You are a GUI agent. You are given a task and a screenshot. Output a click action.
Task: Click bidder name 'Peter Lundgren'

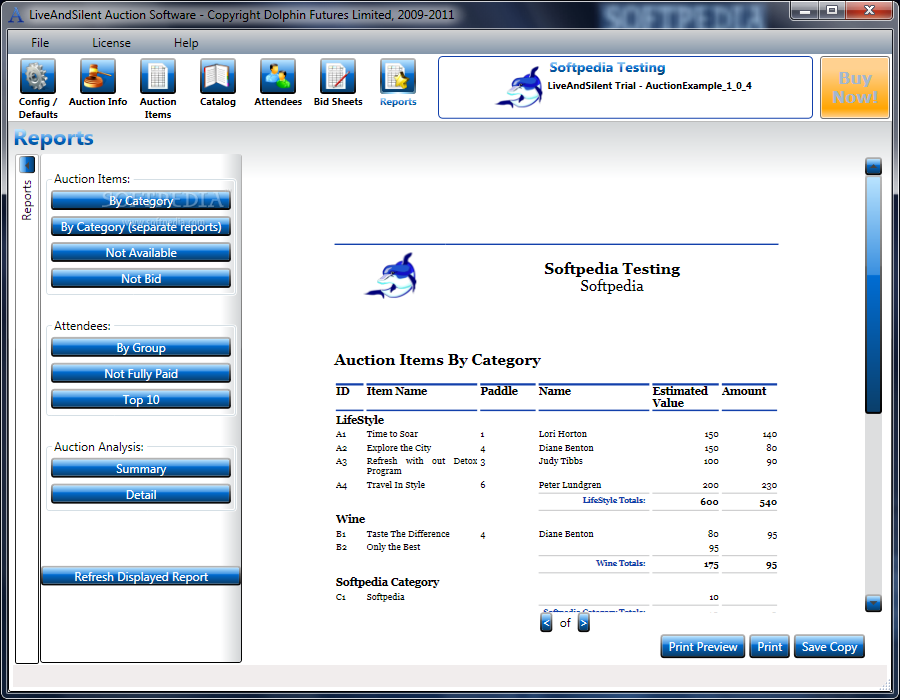[x=570, y=485]
